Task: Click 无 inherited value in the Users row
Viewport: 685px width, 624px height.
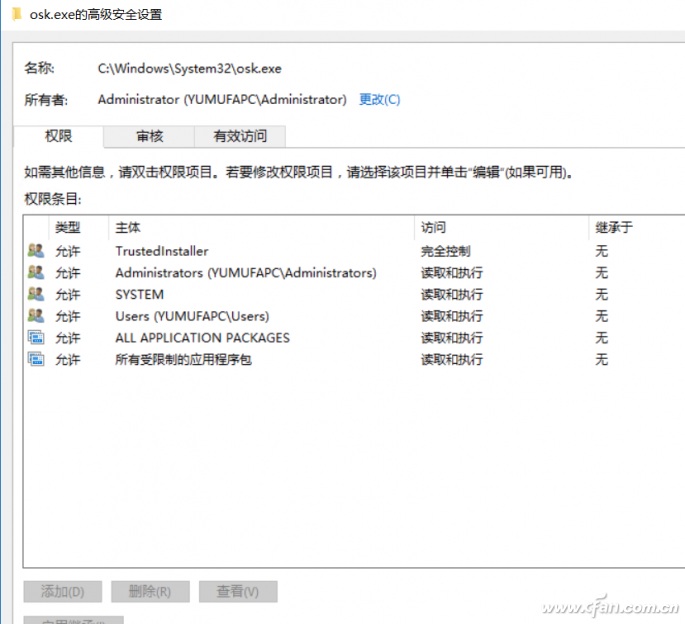Action: [602, 316]
